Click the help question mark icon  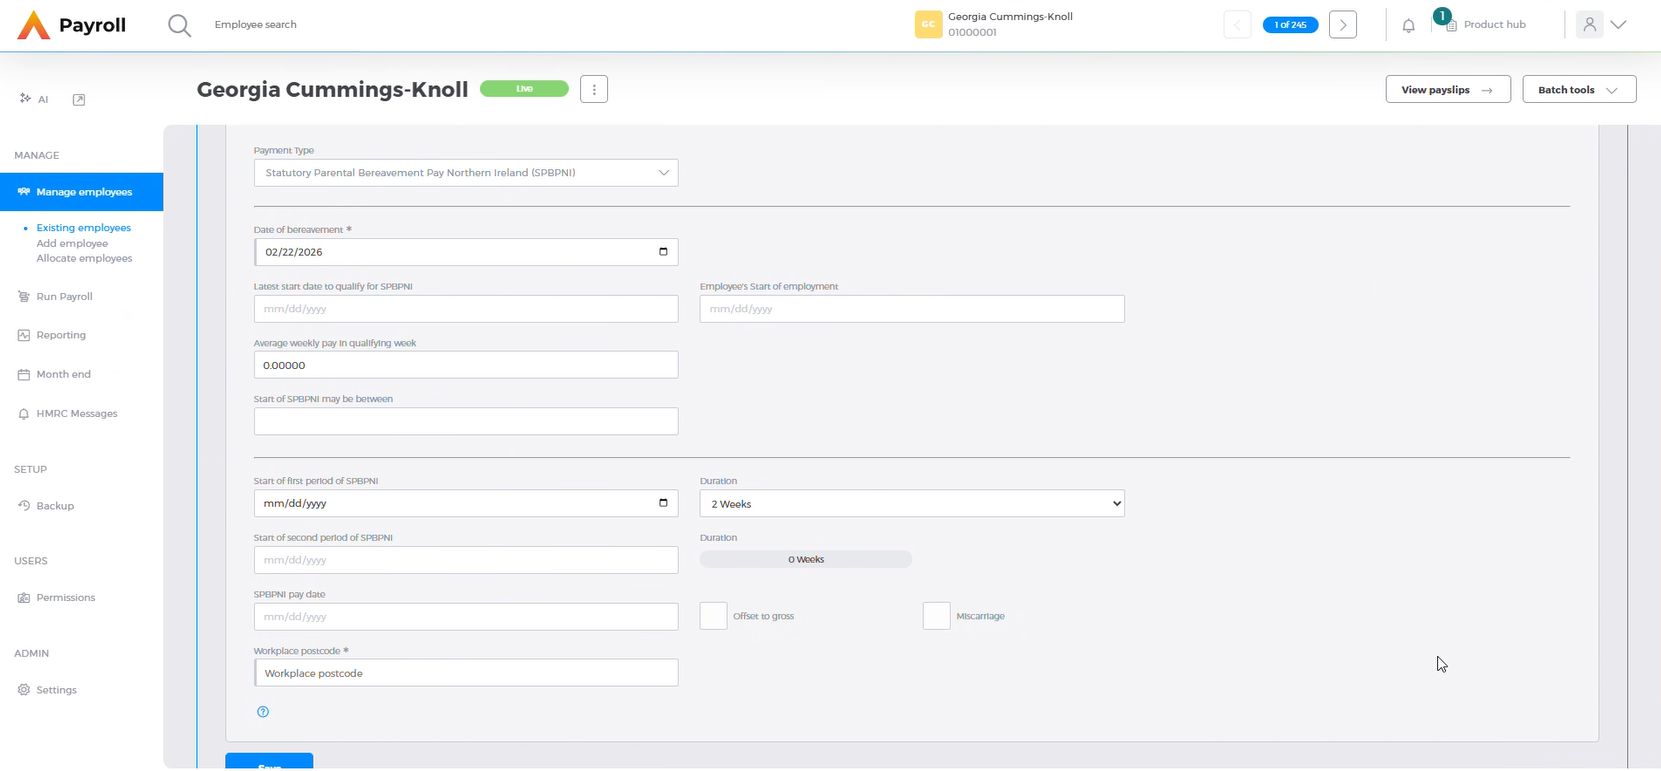263,712
